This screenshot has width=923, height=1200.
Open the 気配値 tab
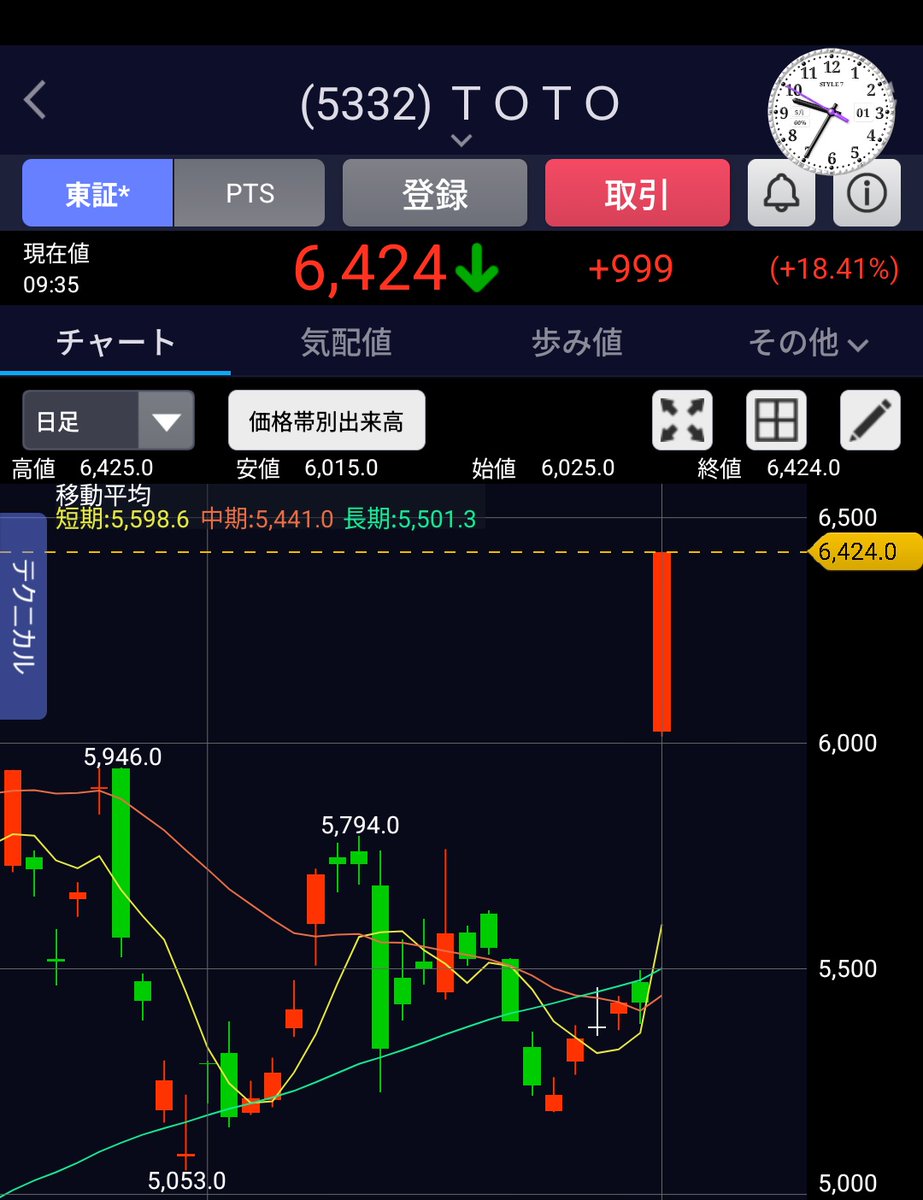tap(346, 343)
